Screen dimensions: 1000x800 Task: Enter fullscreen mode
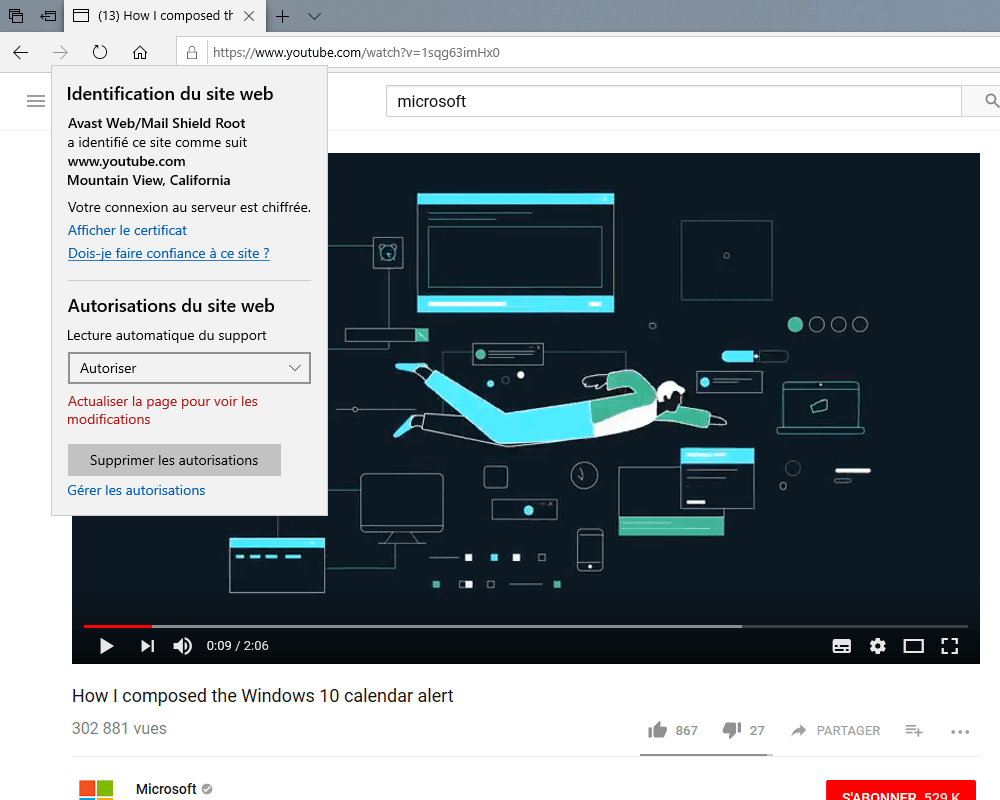[x=950, y=646]
